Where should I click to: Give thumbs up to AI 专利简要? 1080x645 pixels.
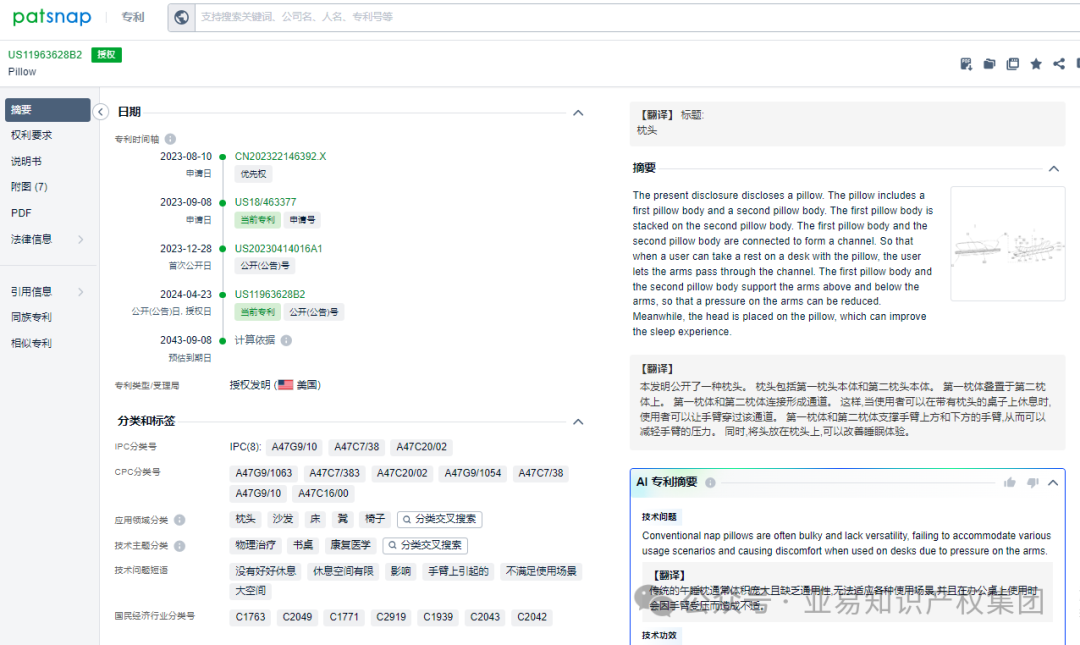click(1010, 482)
